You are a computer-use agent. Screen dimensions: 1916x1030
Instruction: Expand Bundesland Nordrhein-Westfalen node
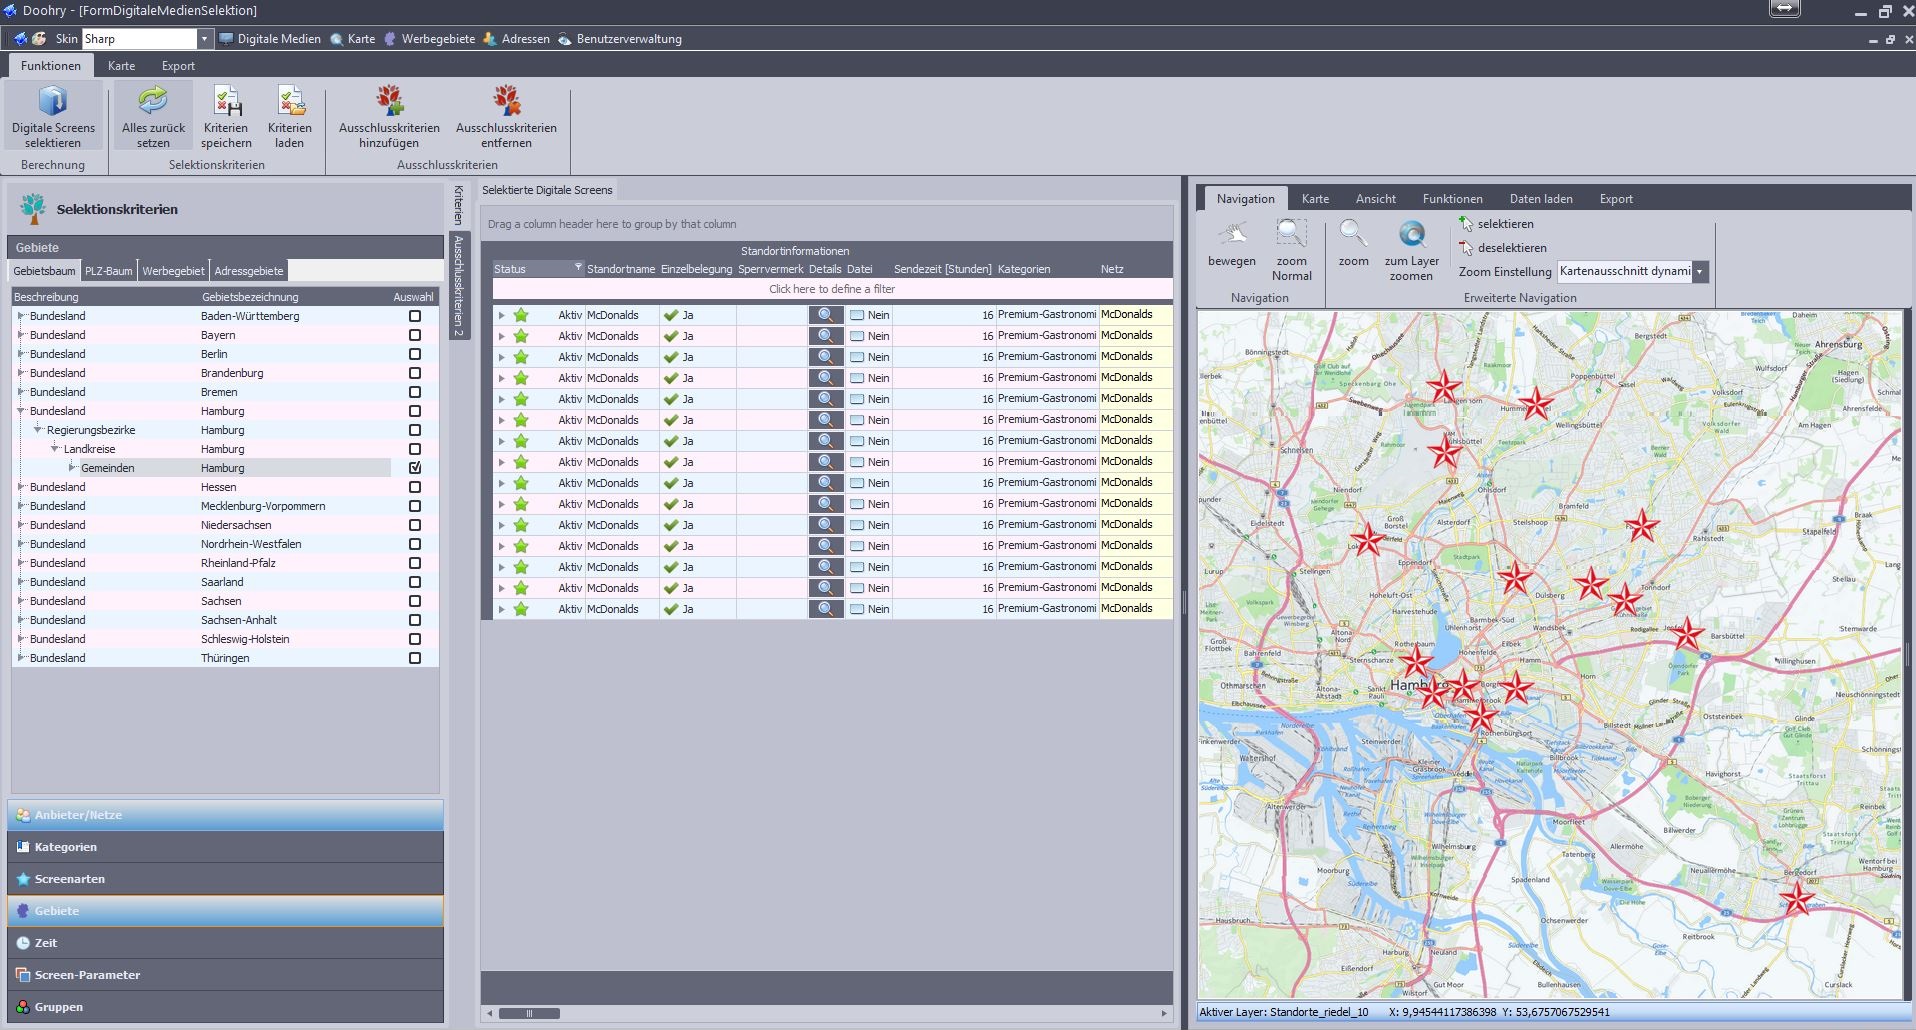click(21, 544)
